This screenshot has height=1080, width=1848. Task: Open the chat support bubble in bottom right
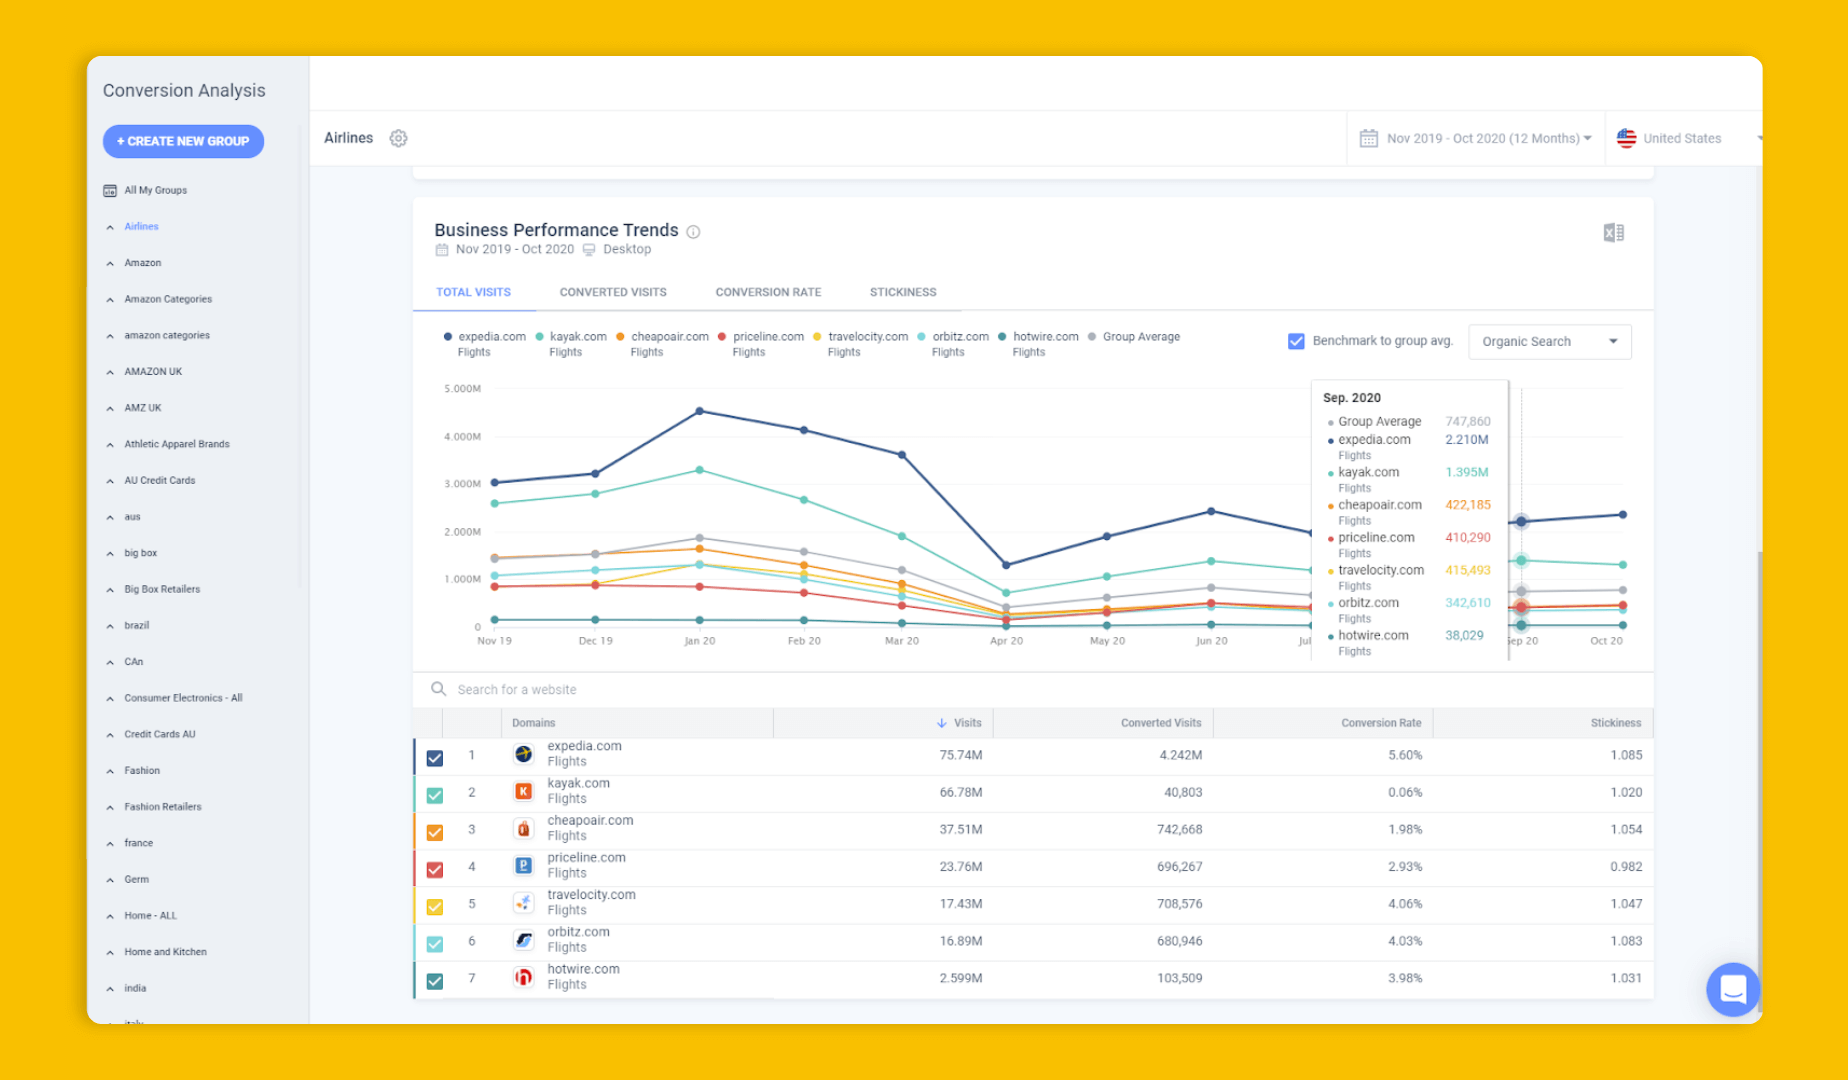click(1733, 989)
